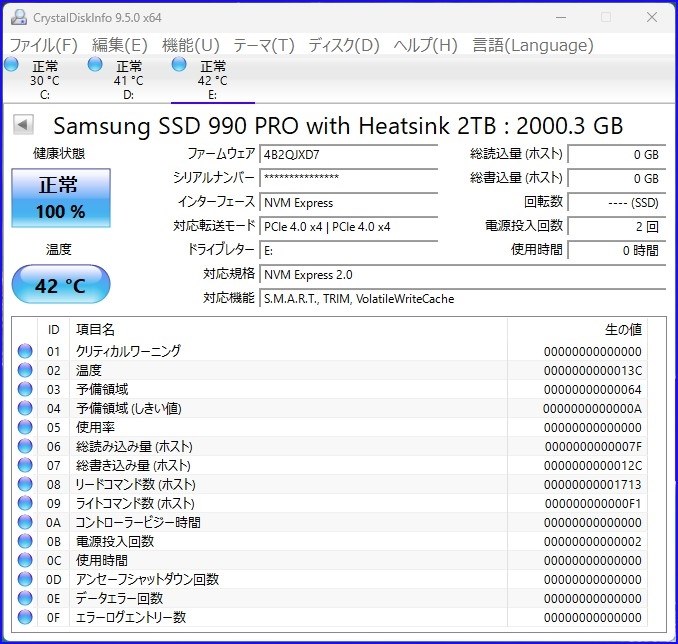This screenshot has height=644, width=678.
Task: Open the ファイル(F) menu
Action: click(43, 45)
